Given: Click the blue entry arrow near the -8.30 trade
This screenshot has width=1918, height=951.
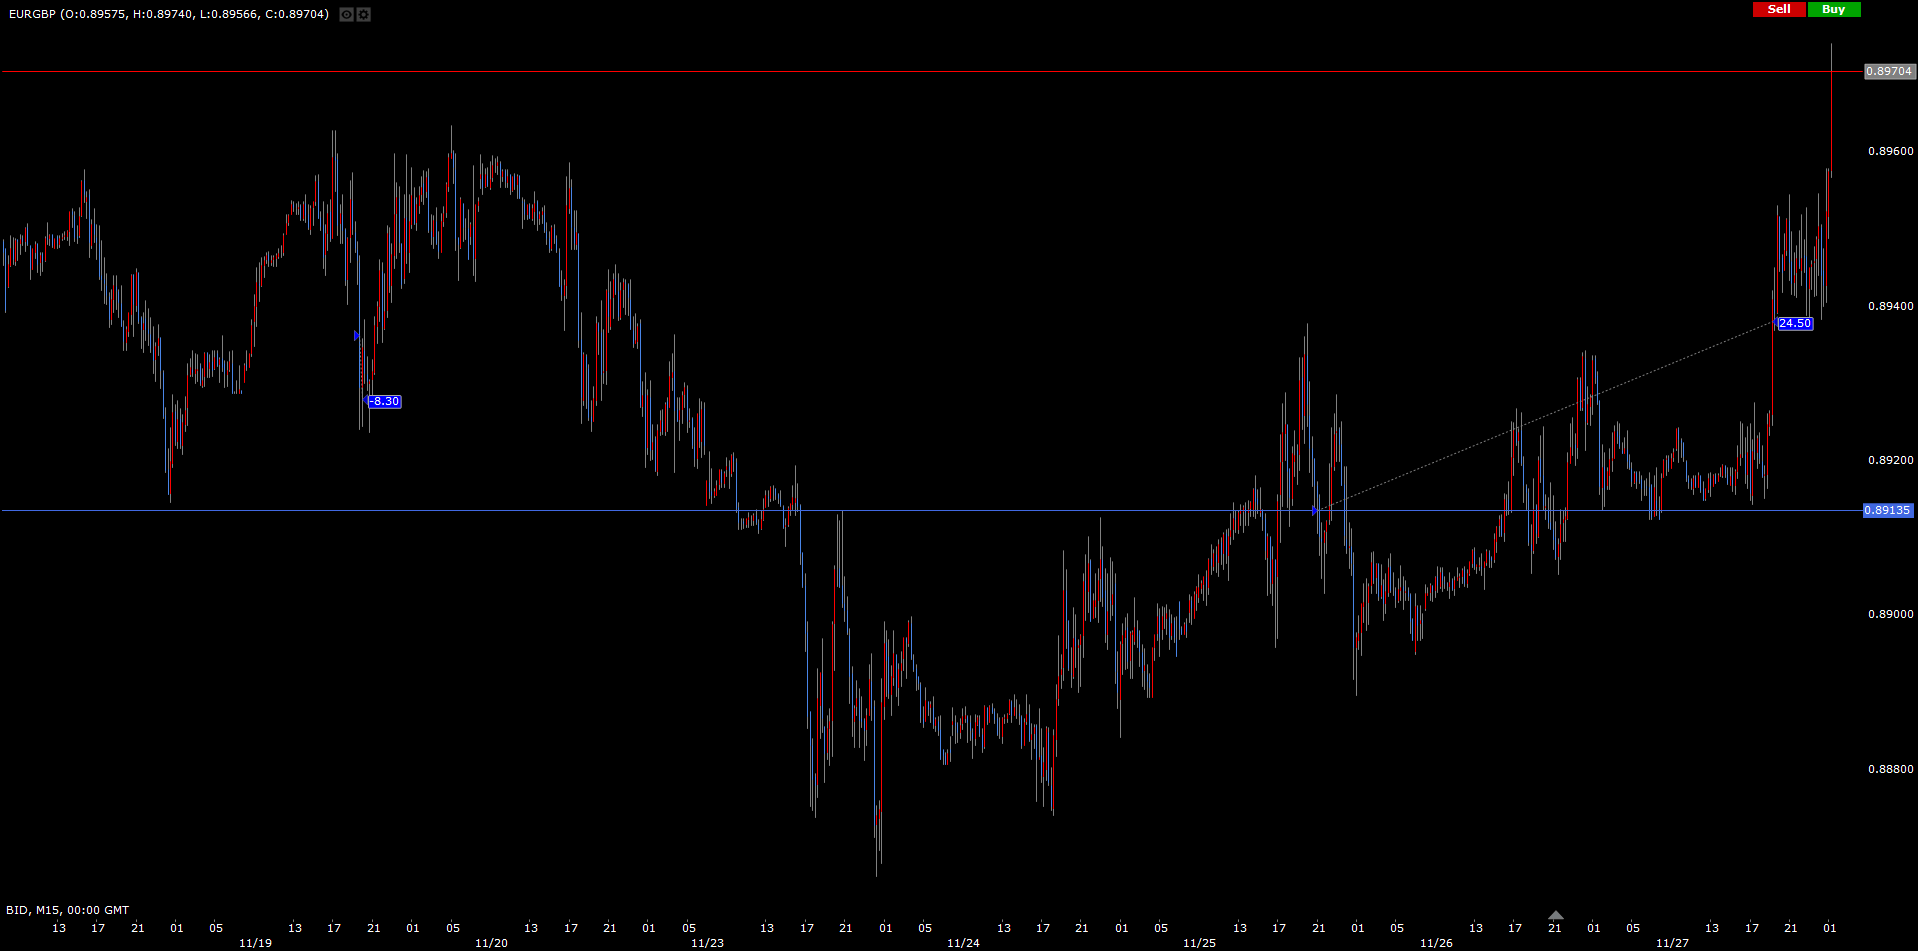Looking at the screenshot, I should [357, 335].
